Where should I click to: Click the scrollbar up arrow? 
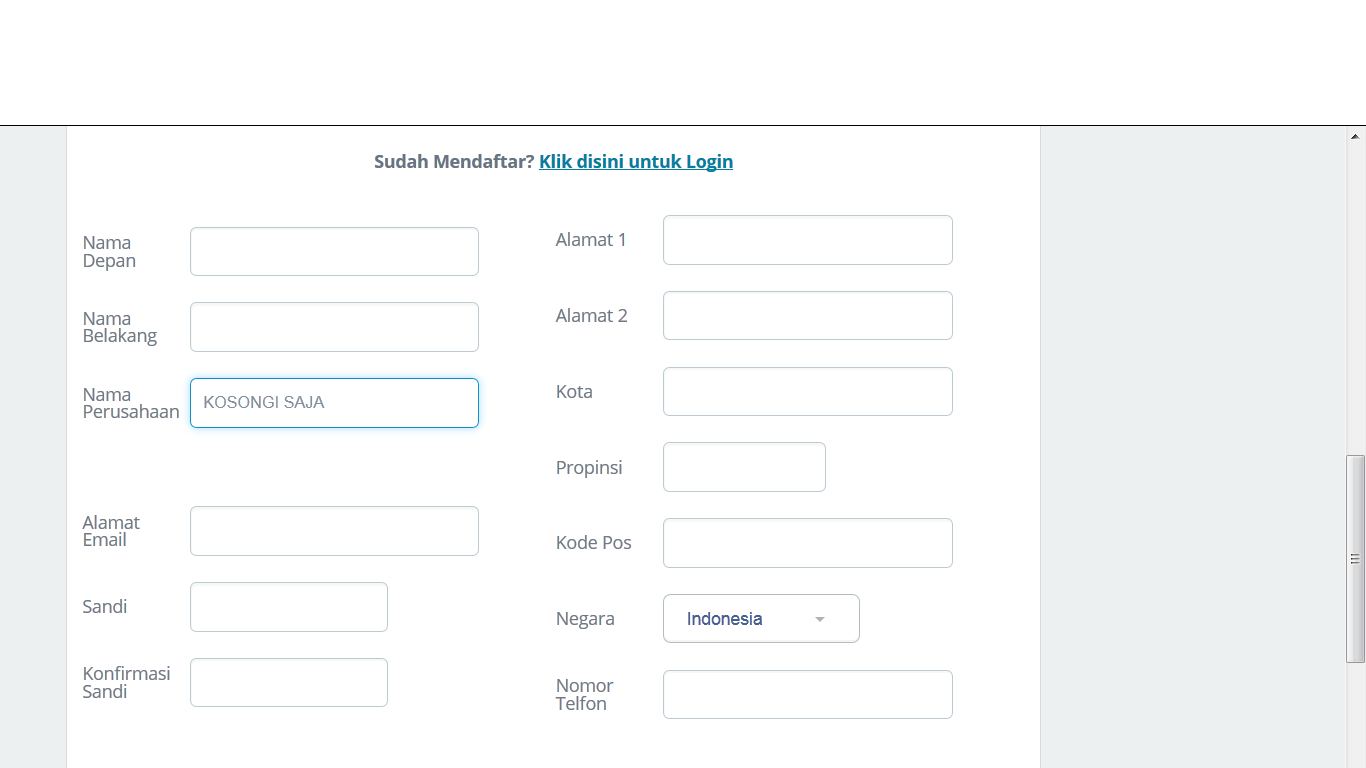(1356, 136)
